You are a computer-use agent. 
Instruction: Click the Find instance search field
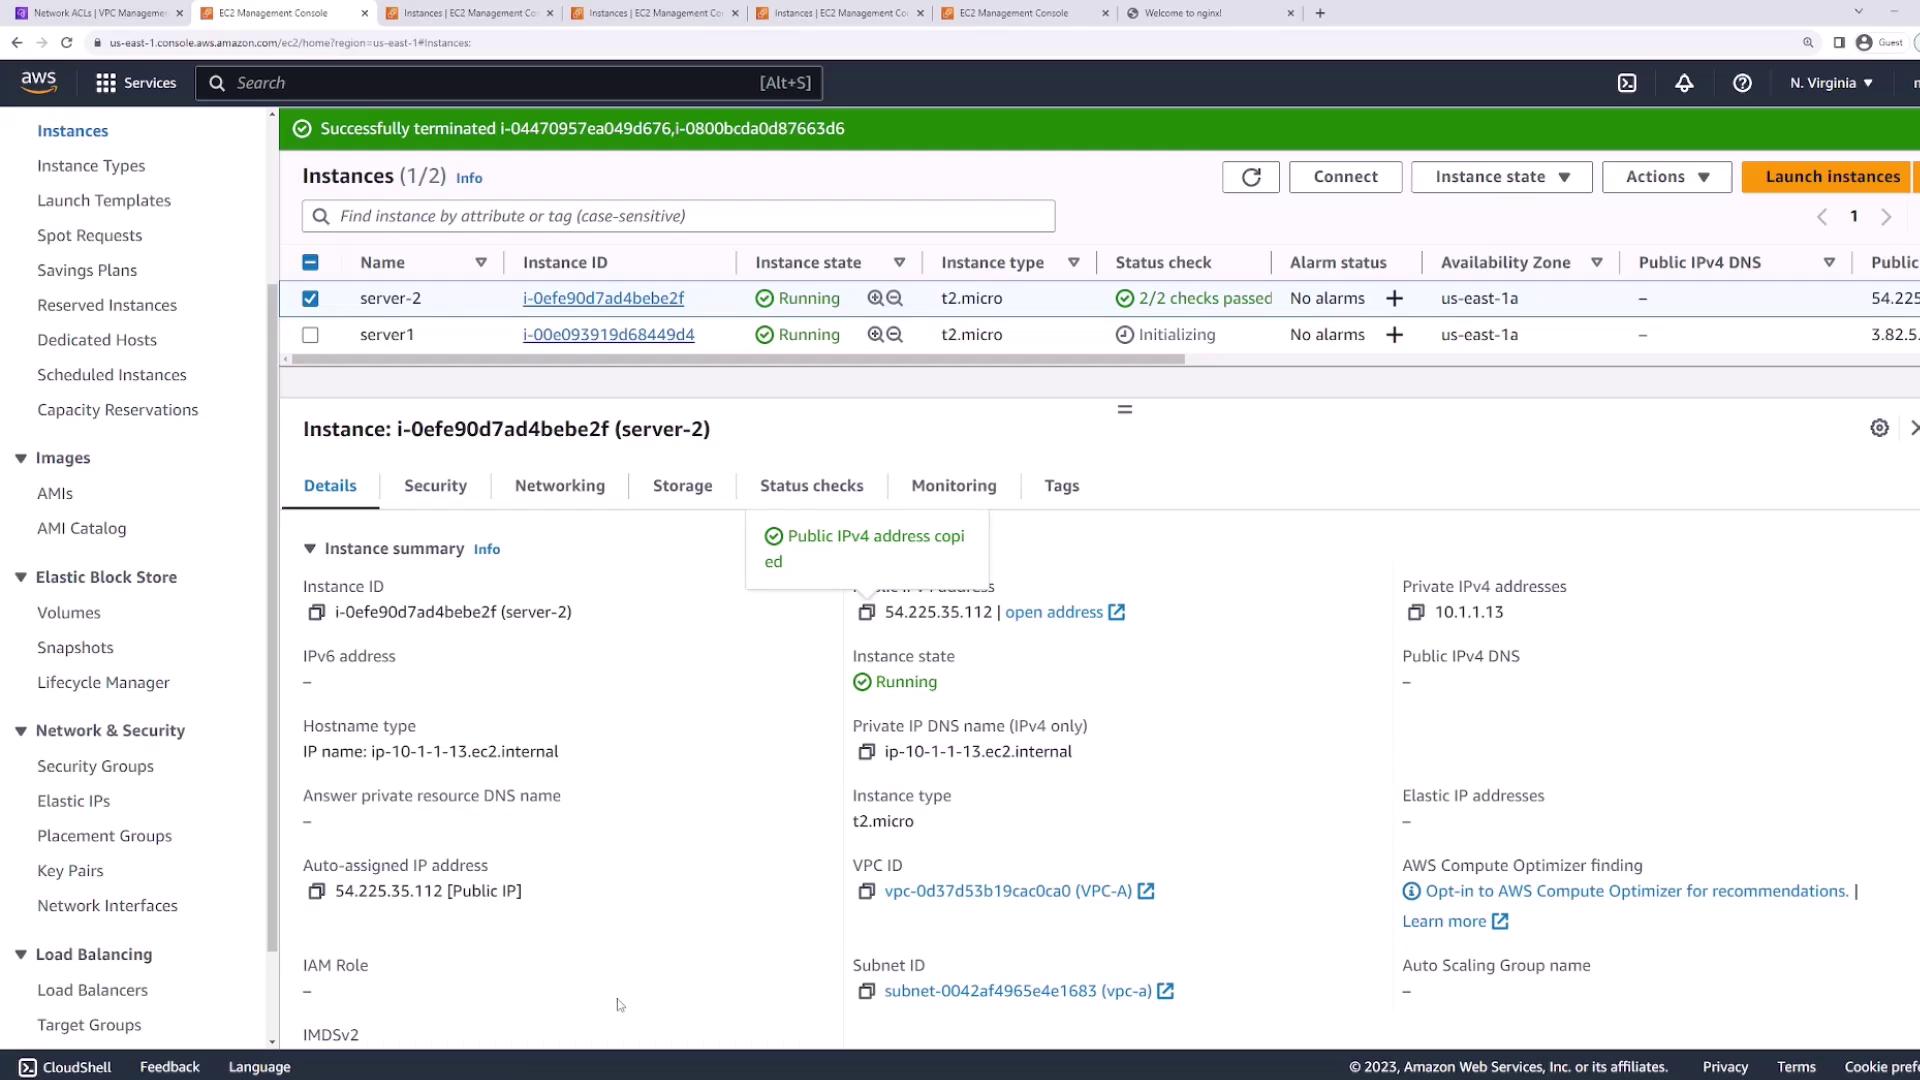pyautogui.click(x=678, y=216)
